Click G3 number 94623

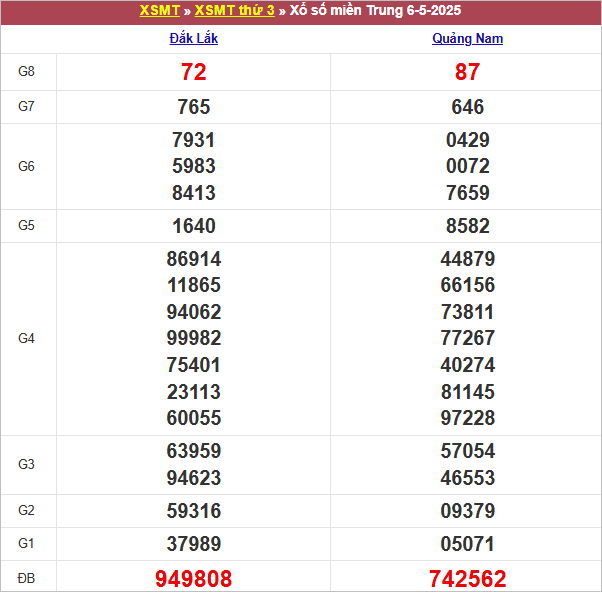coord(194,478)
